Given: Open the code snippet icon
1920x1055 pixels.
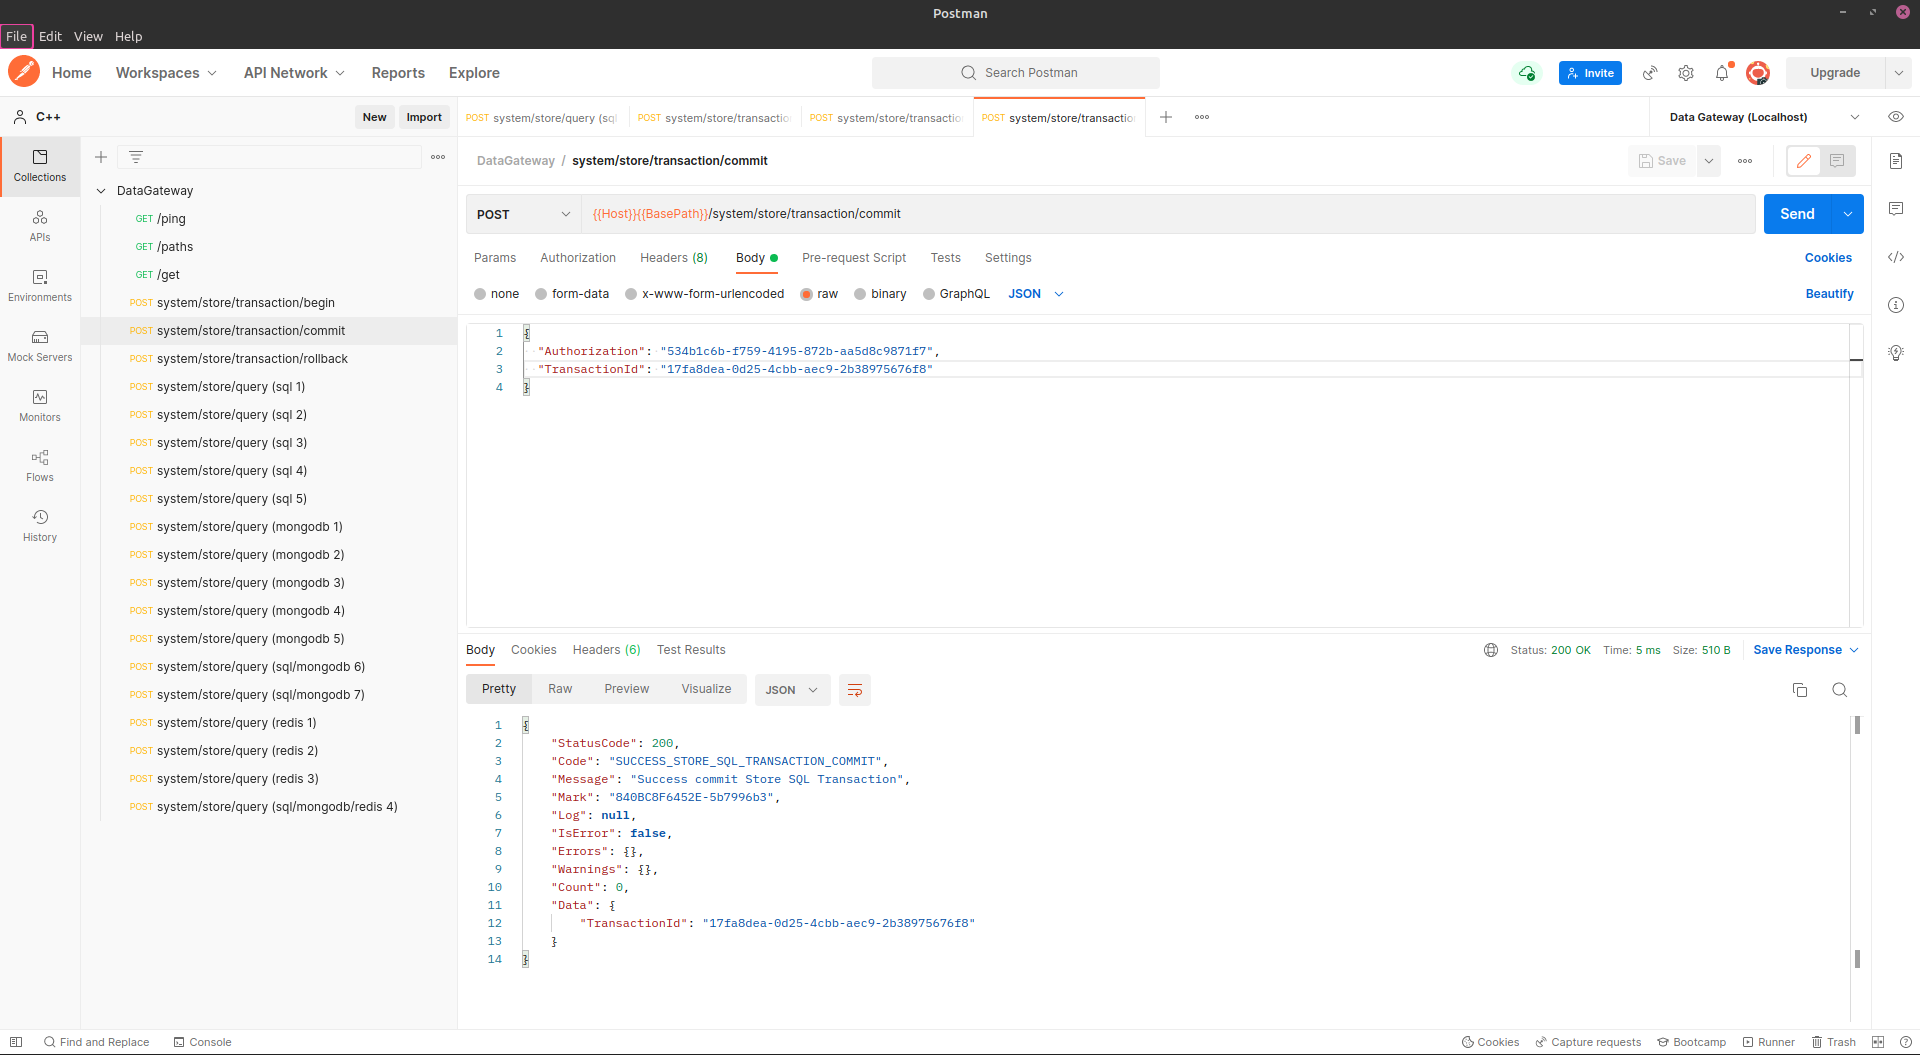Looking at the screenshot, I should (x=1896, y=257).
